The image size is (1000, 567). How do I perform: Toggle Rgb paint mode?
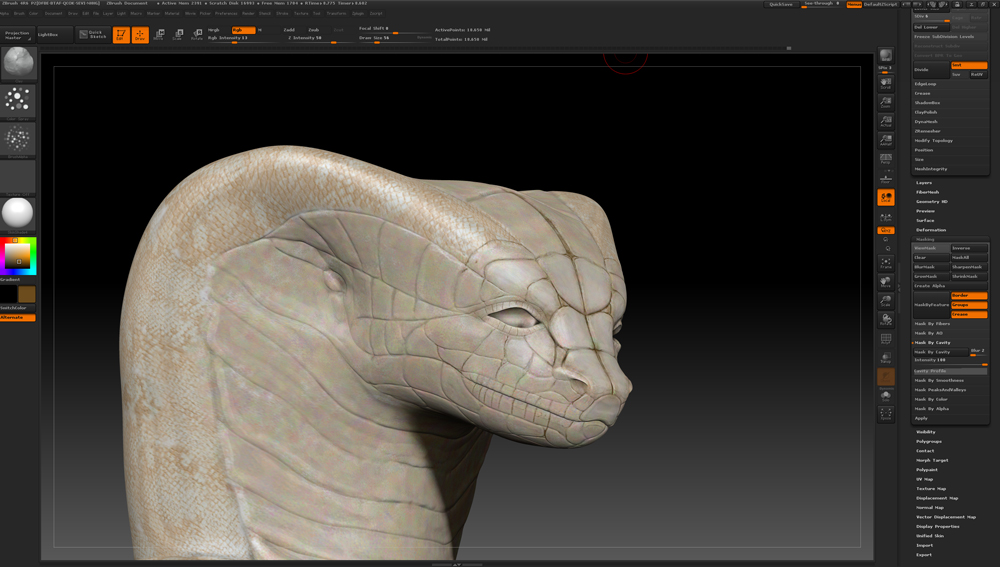click(243, 30)
